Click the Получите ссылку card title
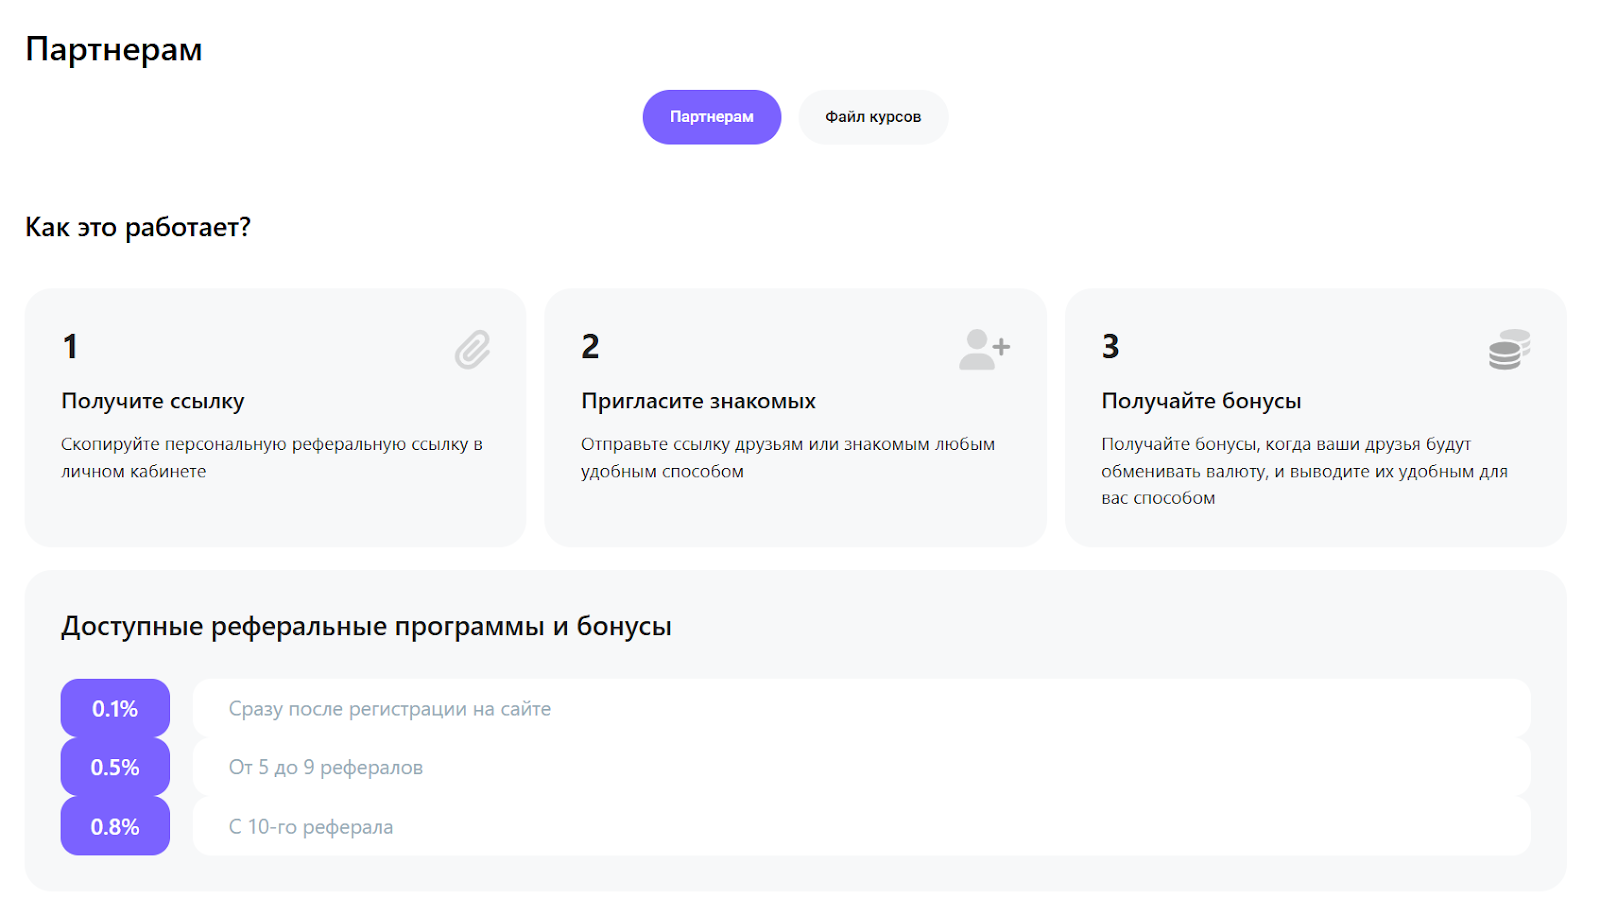Viewport: 1600px width, 899px height. point(153,401)
